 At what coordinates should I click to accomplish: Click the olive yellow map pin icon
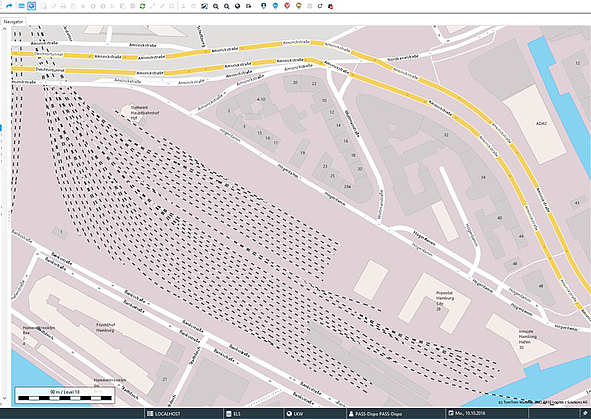pos(299,6)
